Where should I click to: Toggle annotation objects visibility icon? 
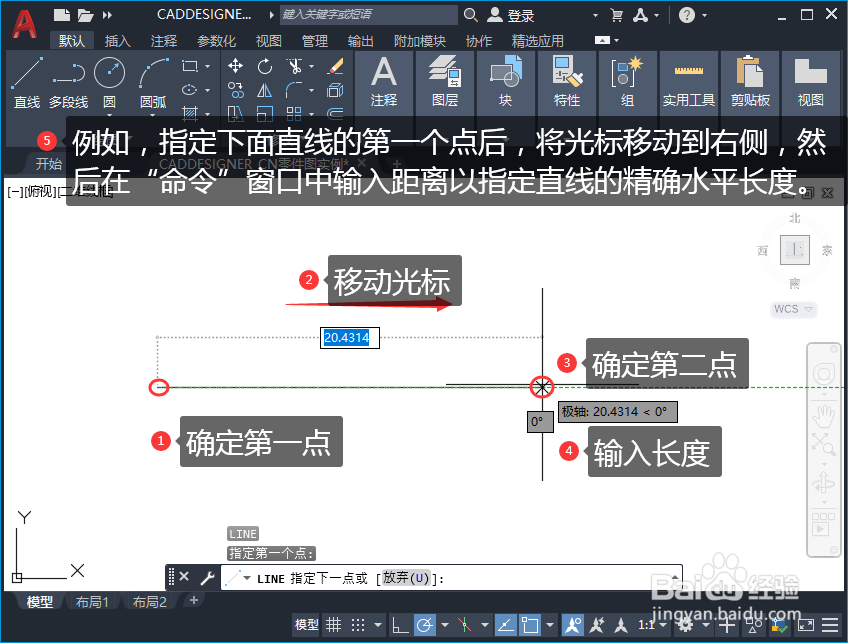[x=573, y=625]
